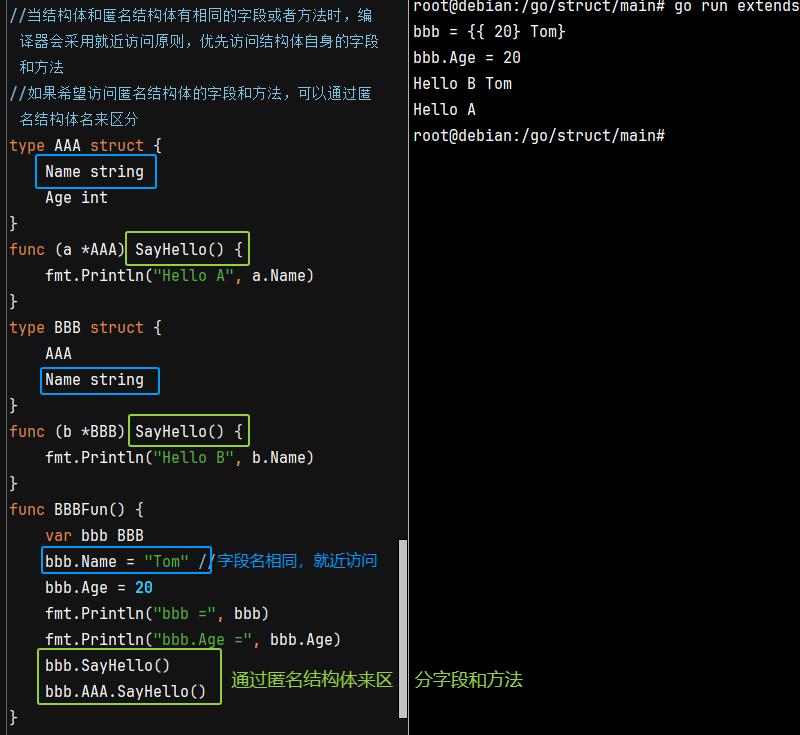Click the terminal prompt on the last line
The height and width of the screenshot is (735, 800).
[x=539, y=135]
